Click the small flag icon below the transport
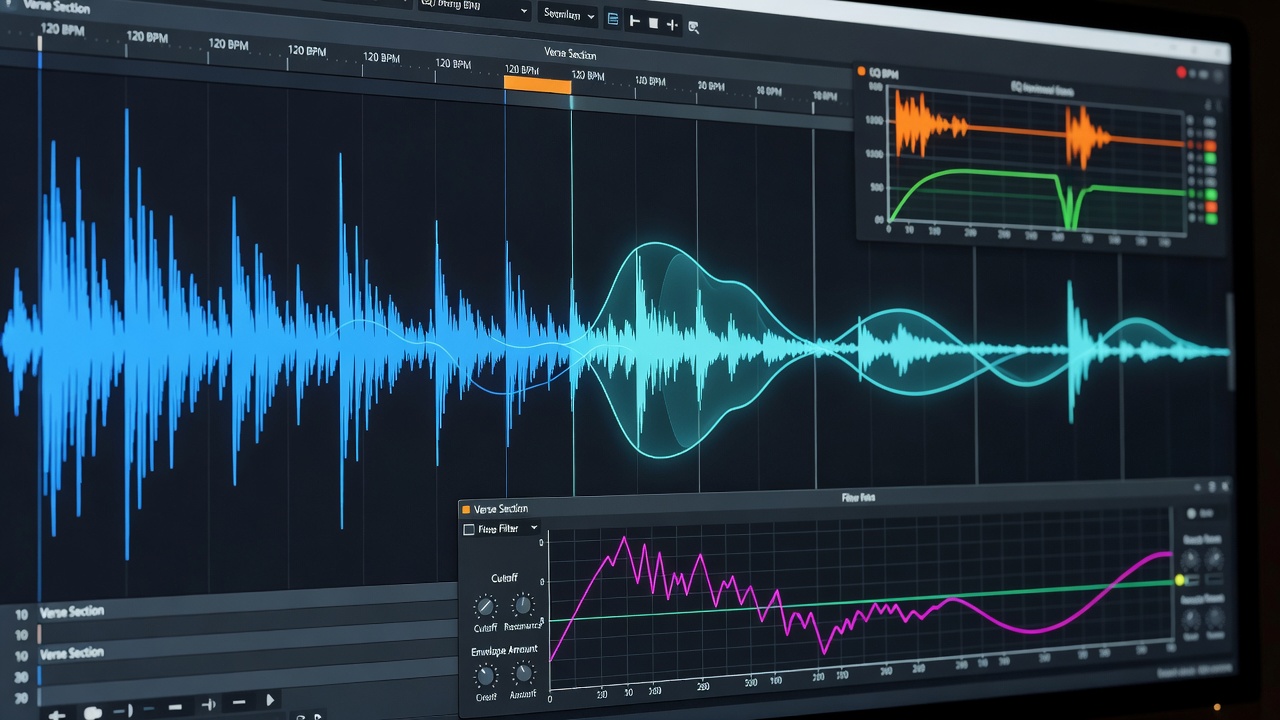The height and width of the screenshot is (720, 1280). click(319, 716)
